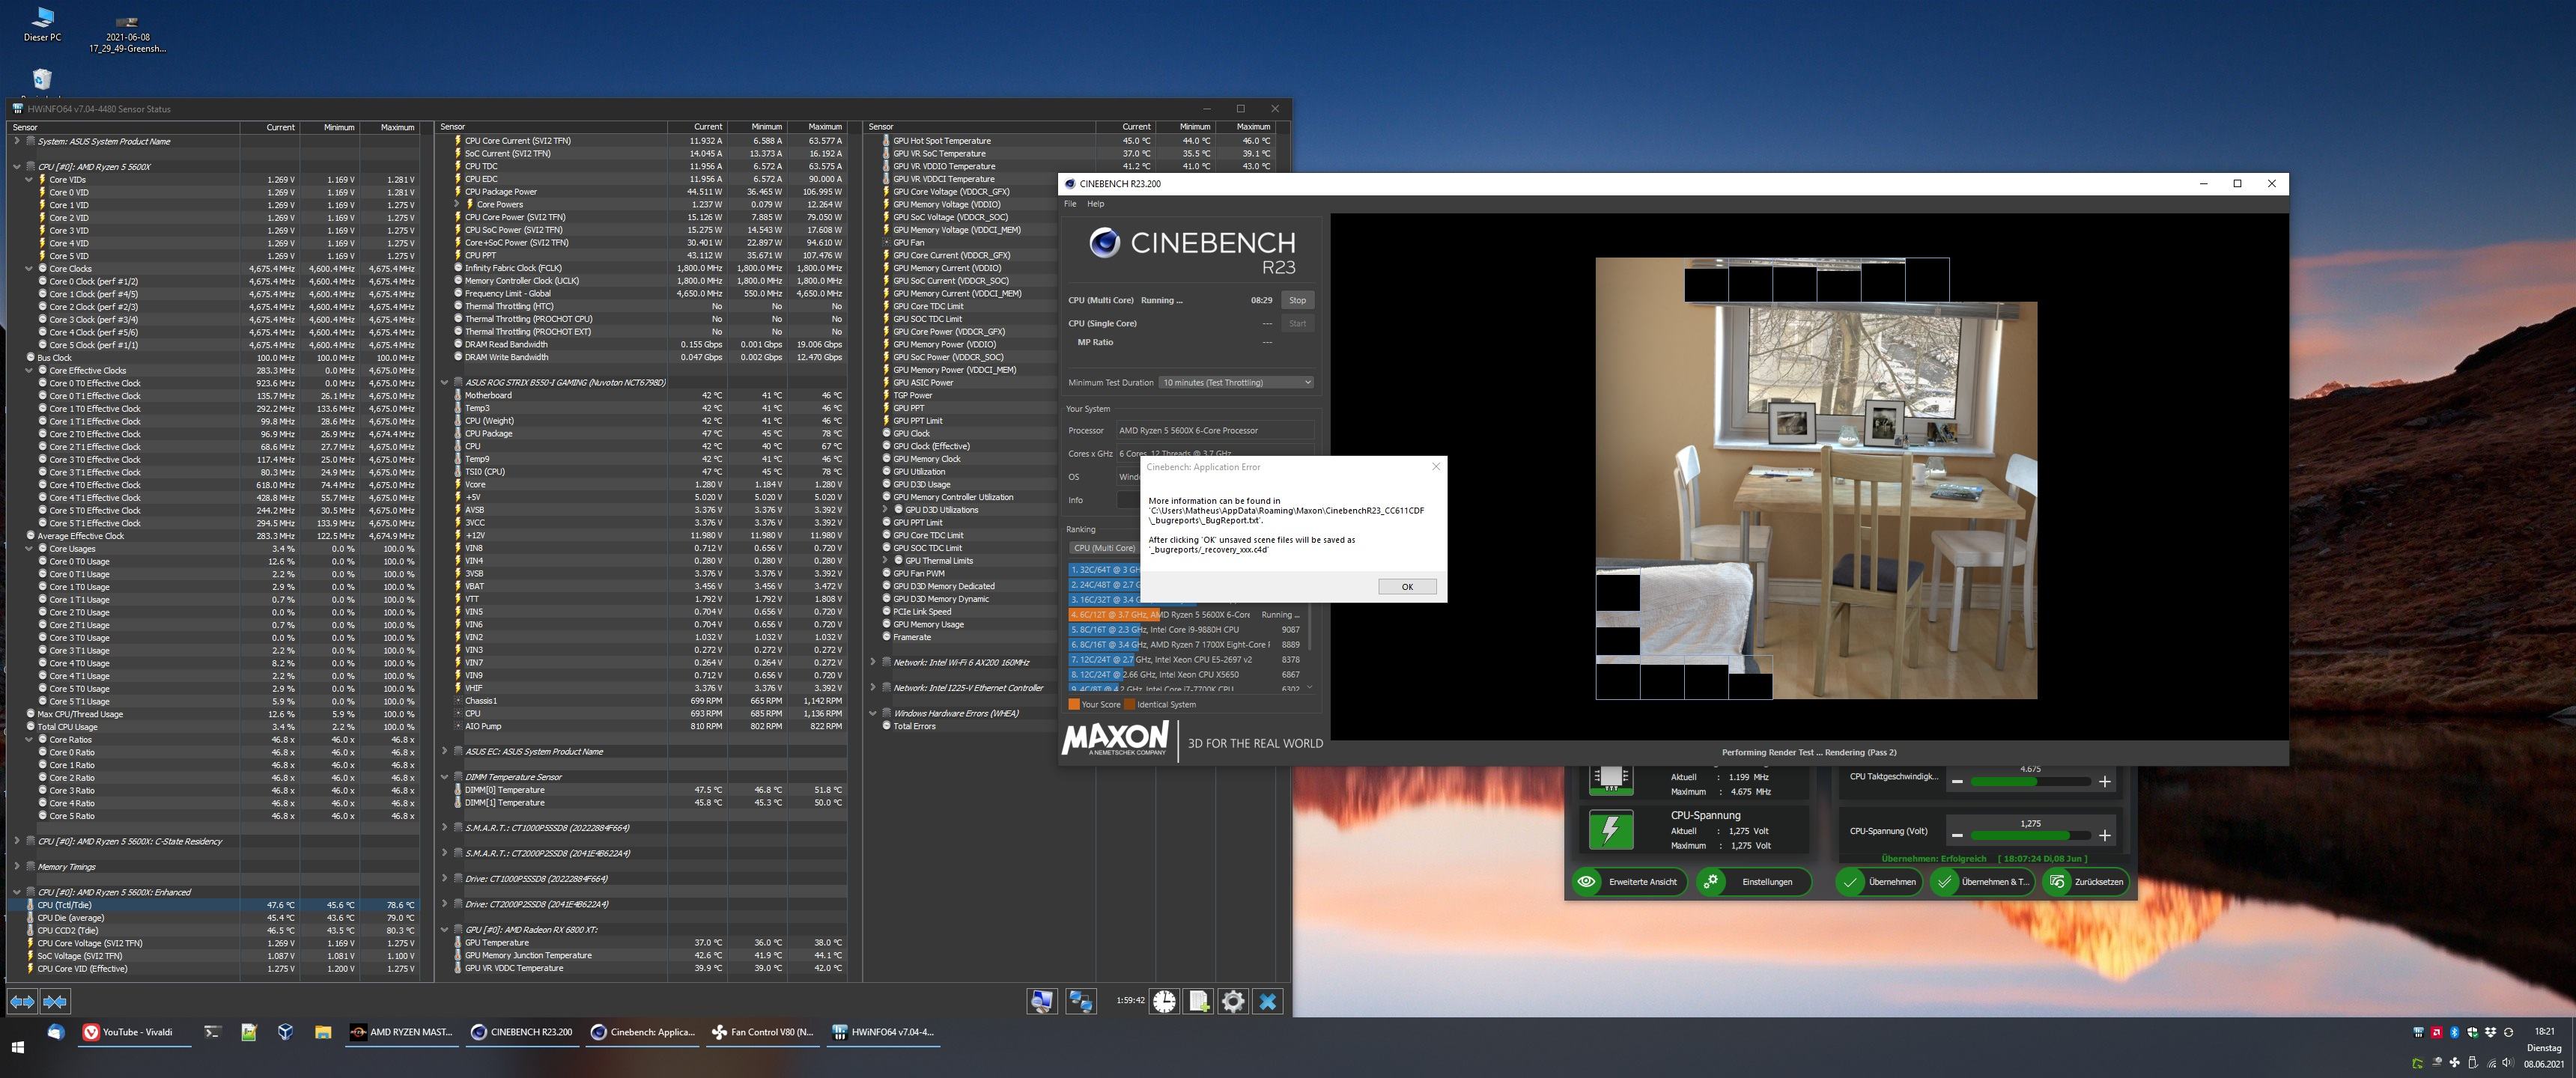Click the CPU-Spannung (Volt) green slider bar
Viewport: 2576px width, 1078px height.
2030,835
